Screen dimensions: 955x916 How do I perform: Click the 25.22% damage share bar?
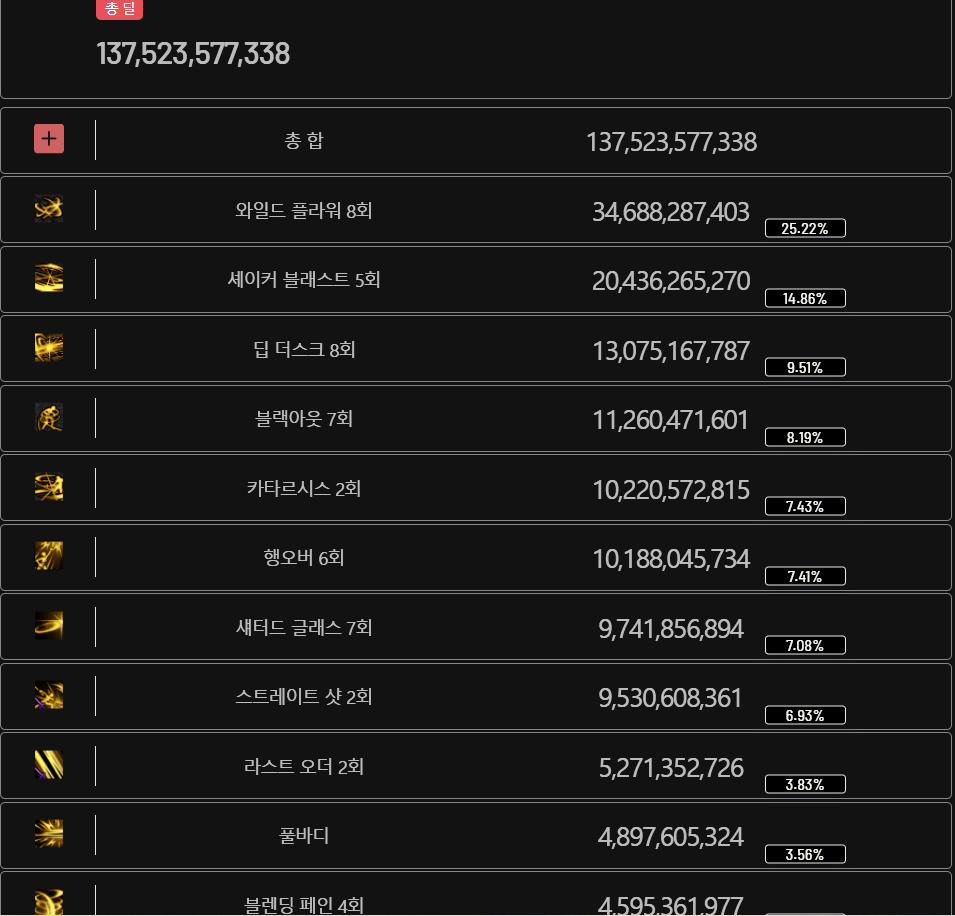805,228
